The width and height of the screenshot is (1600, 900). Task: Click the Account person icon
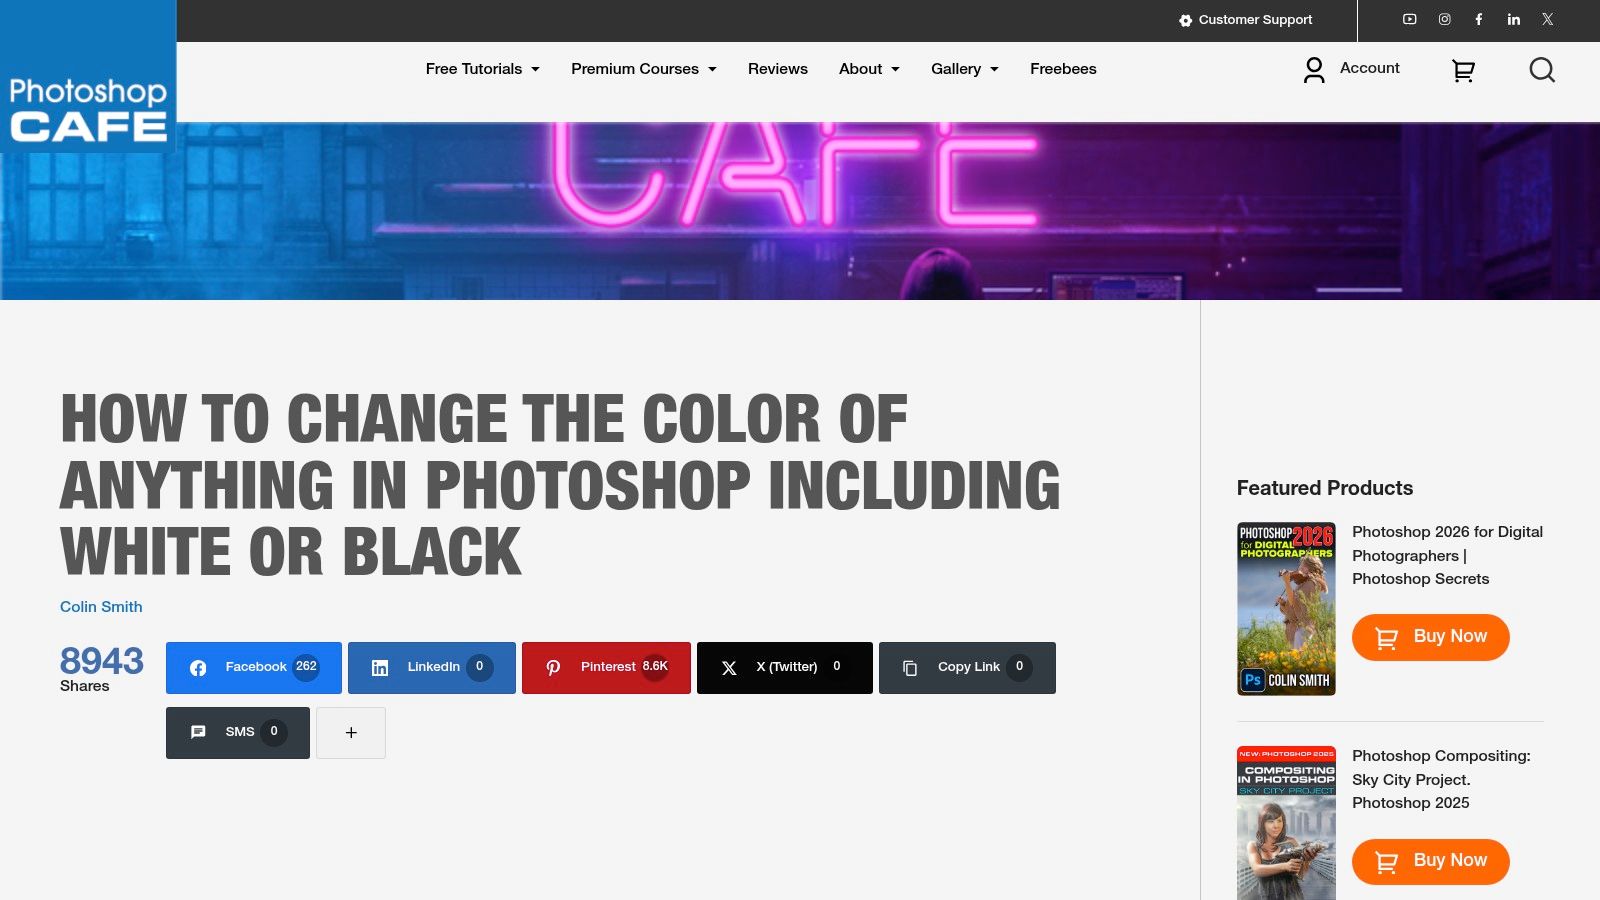(1314, 69)
